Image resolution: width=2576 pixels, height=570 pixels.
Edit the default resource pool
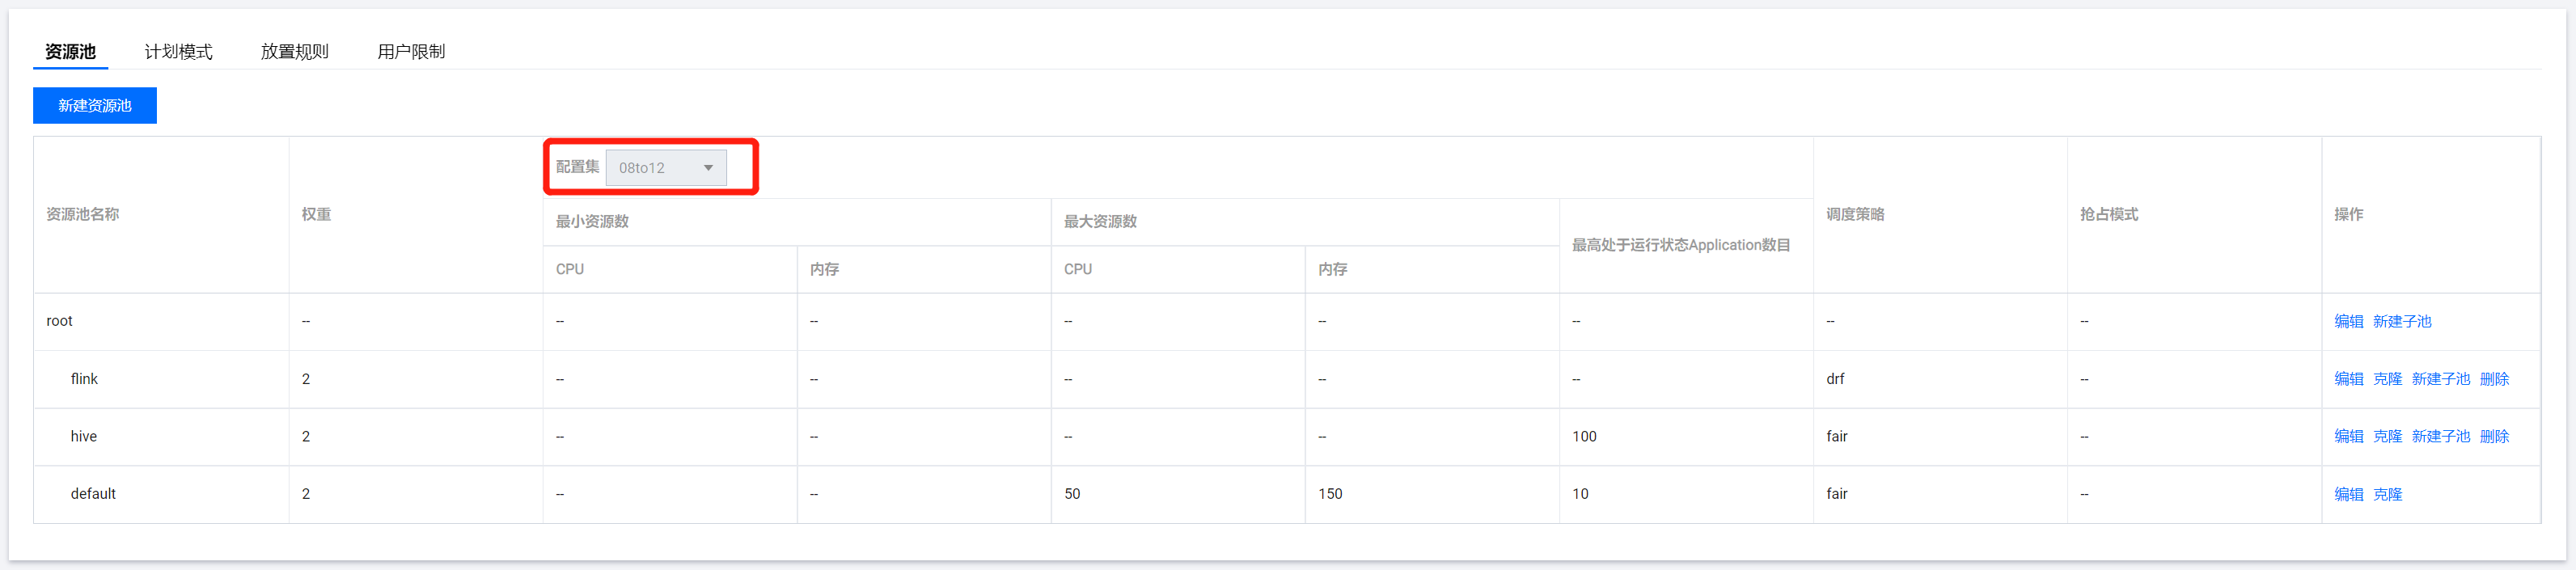(2348, 494)
